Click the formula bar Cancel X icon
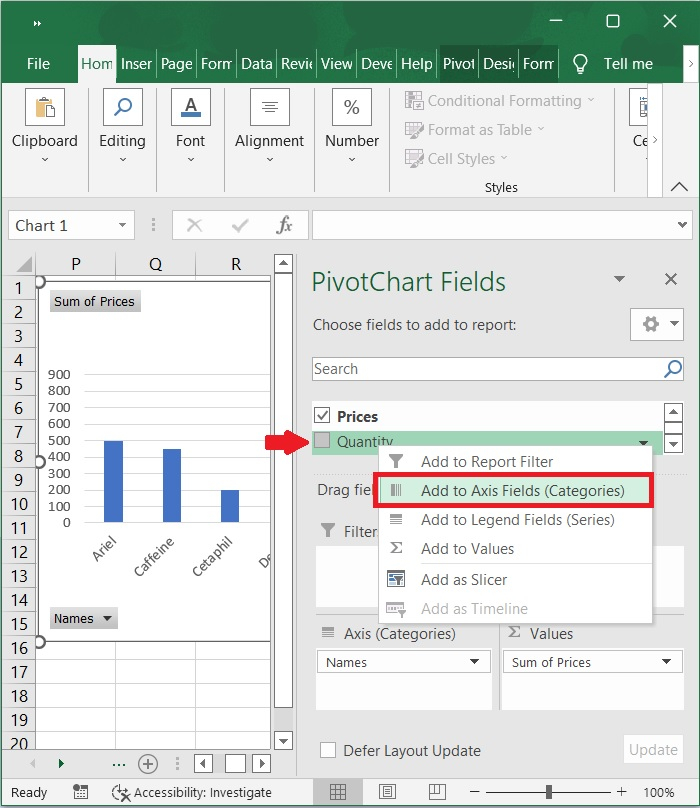Image resolution: width=700 pixels, height=808 pixels. [194, 225]
